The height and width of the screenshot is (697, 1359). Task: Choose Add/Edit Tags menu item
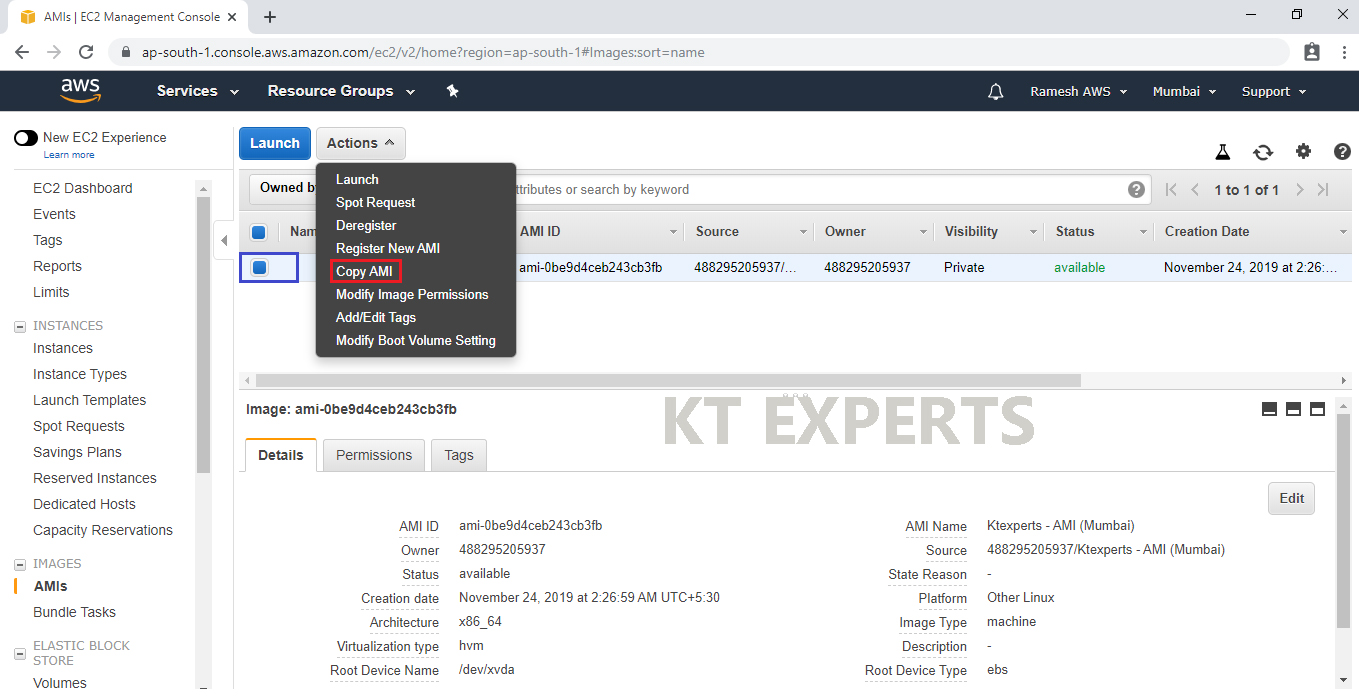[x=376, y=318]
